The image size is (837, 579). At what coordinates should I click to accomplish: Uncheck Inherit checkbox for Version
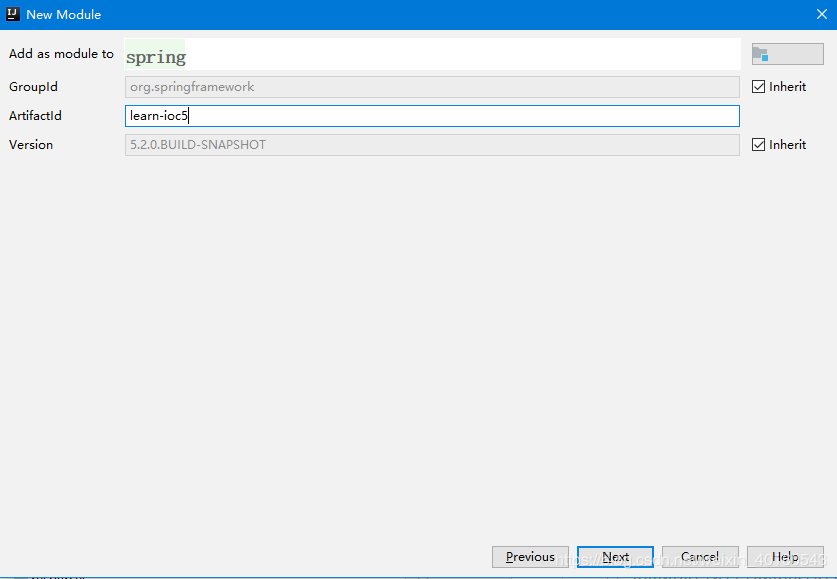[x=758, y=145]
